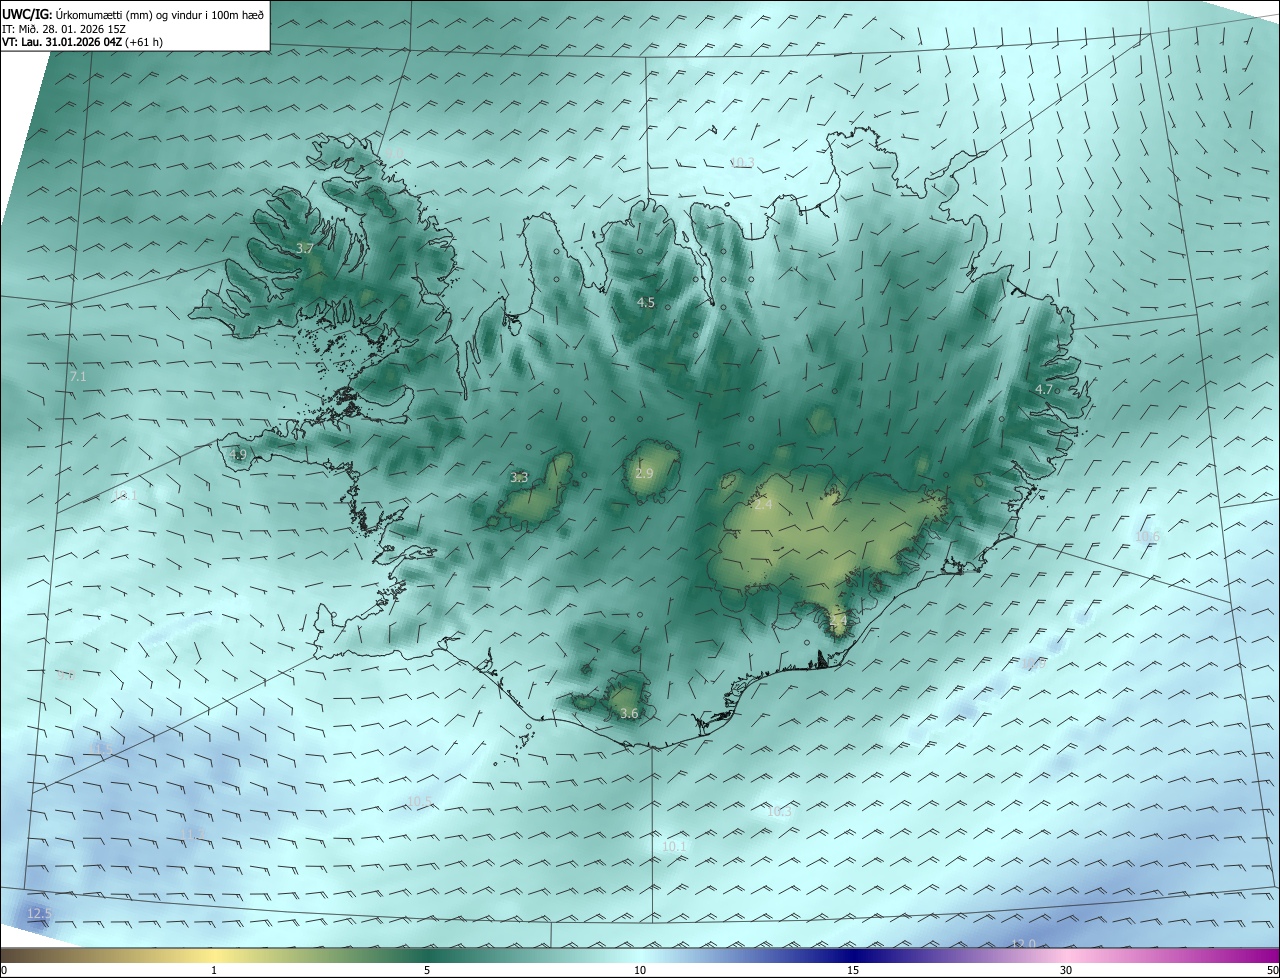Click the 7.1 value over the western sea
Viewport: 1280px width, 978px height.
pos(78,377)
